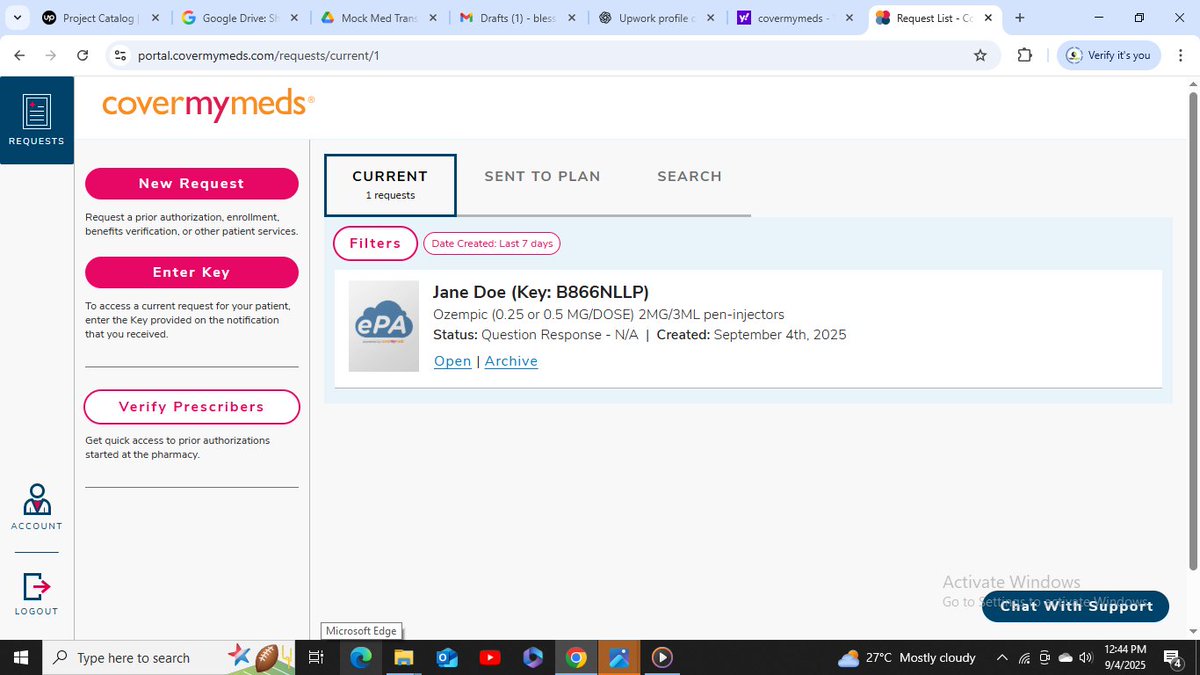Open the media player taskbar icon
The width and height of the screenshot is (1200, 675).
click(661, 657)
